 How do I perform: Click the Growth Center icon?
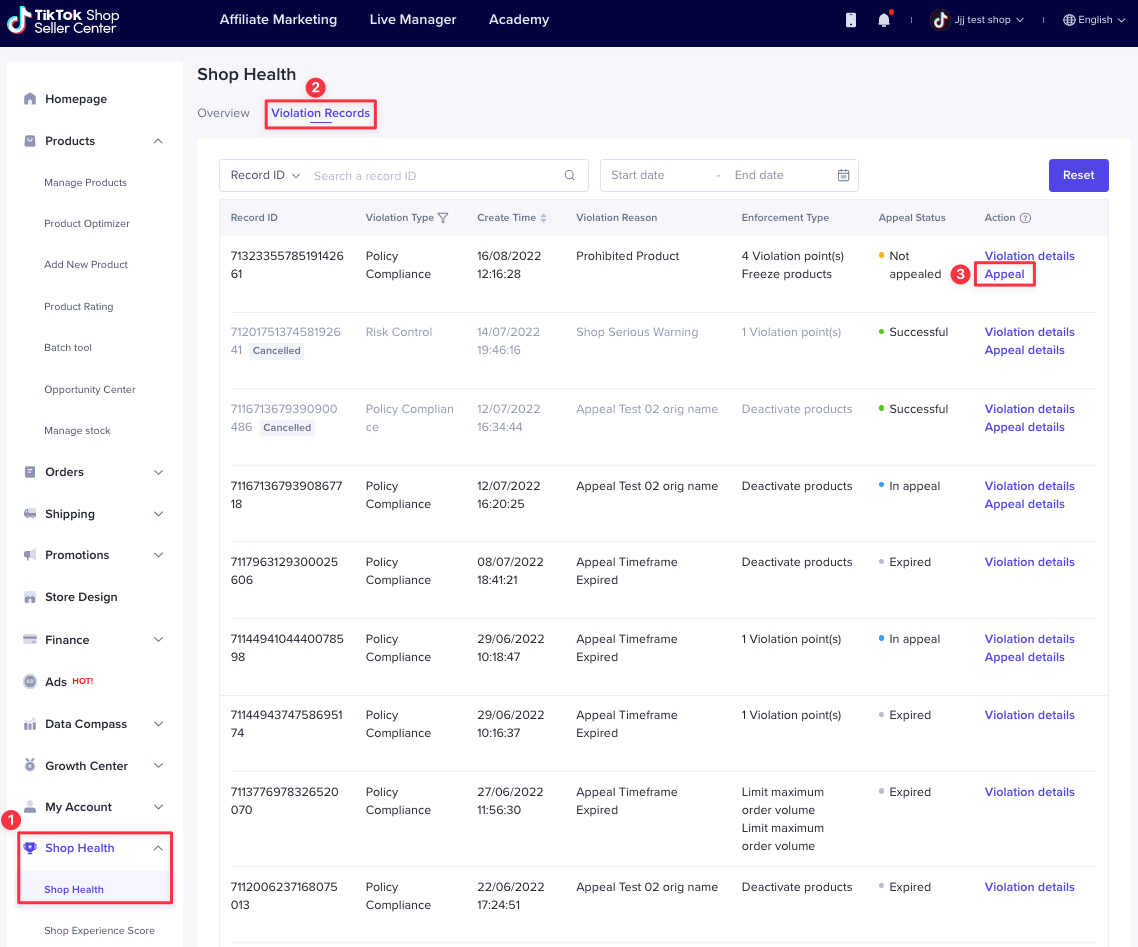pyautogui.click(x=30, y=765)
